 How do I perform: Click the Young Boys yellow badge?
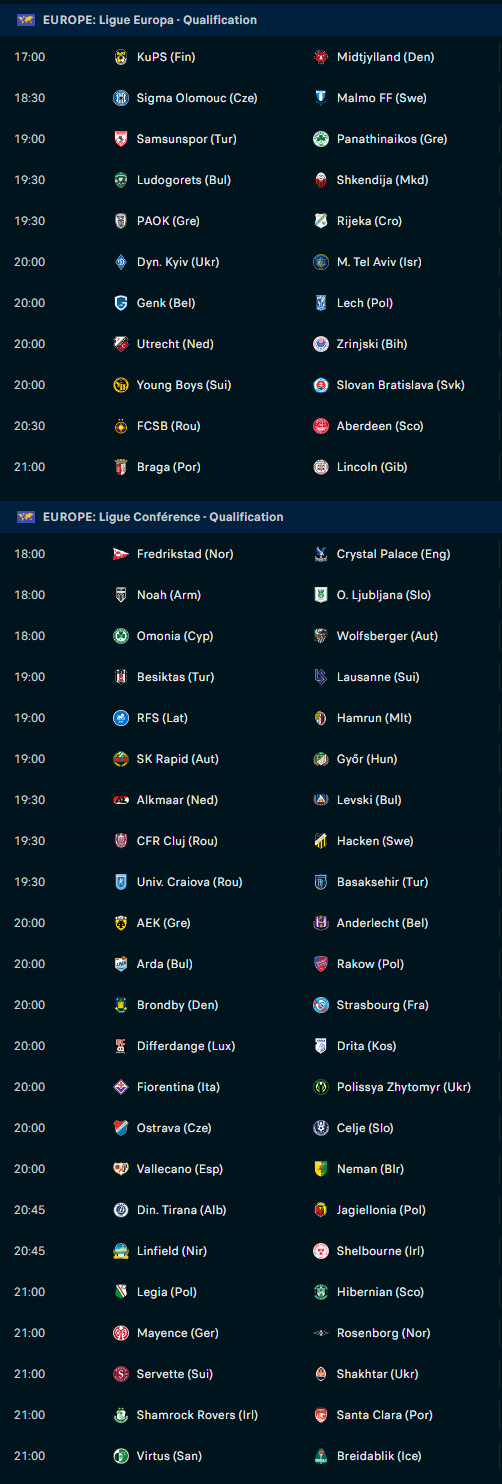pyautogui.click(x=121, y=385)
